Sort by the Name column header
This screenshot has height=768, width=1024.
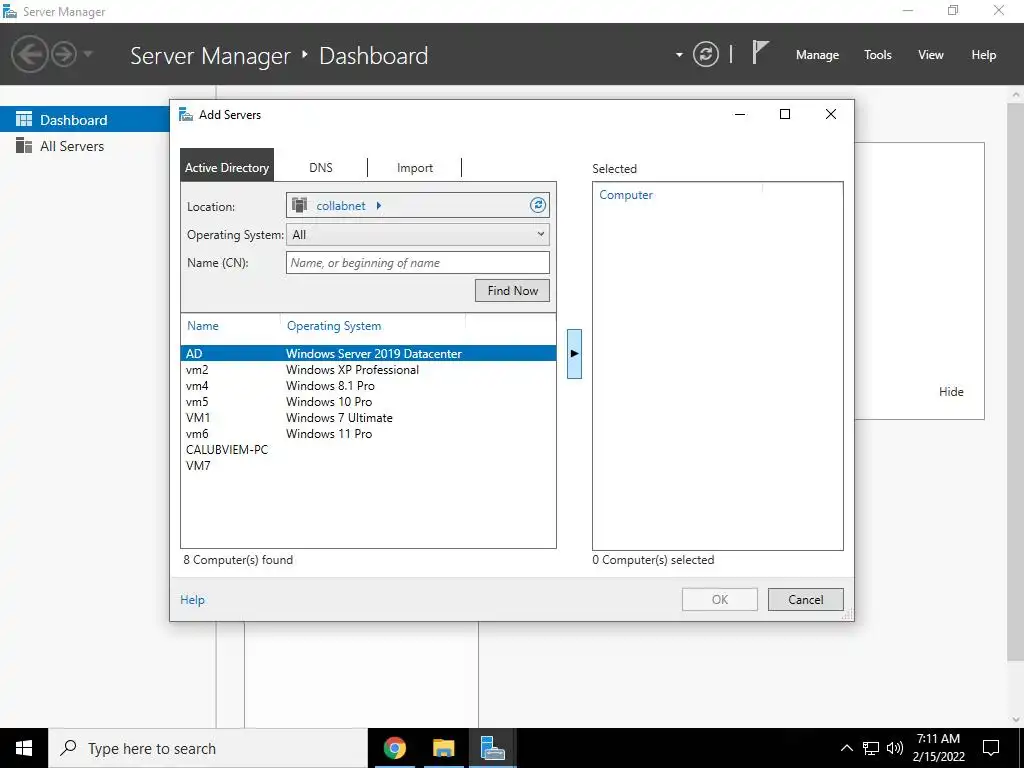click(202, 326)
